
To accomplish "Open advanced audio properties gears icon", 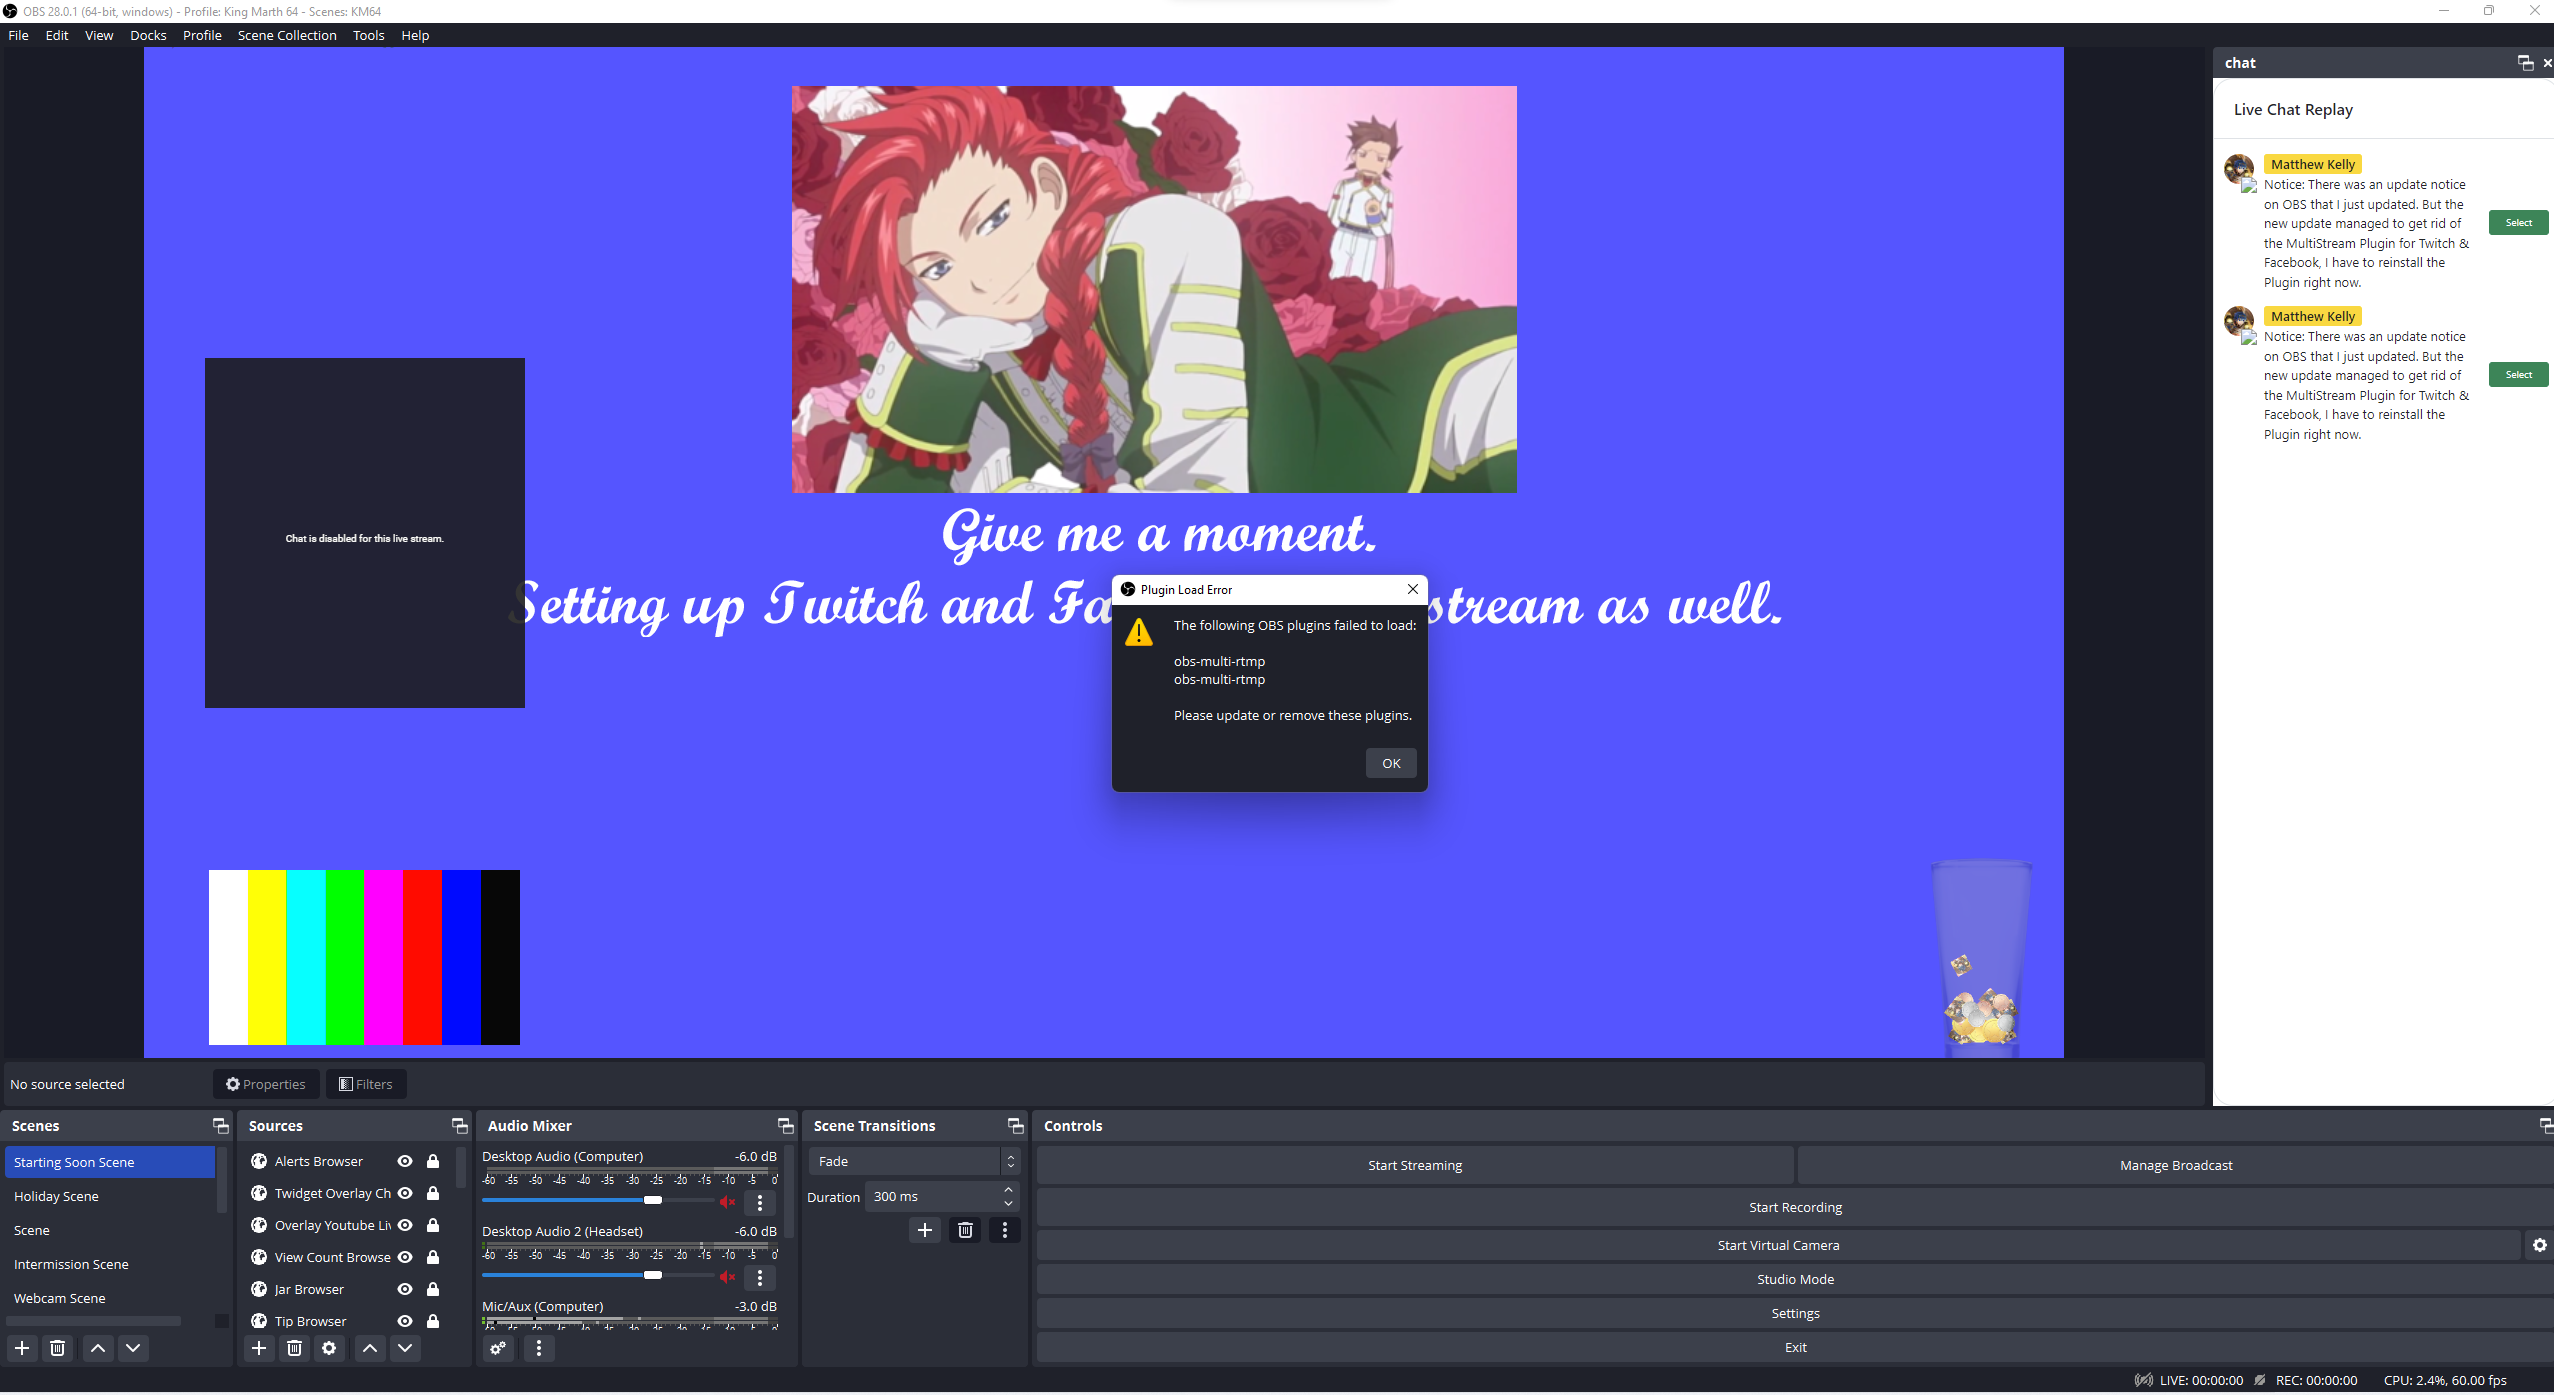I will point(498,1348).
